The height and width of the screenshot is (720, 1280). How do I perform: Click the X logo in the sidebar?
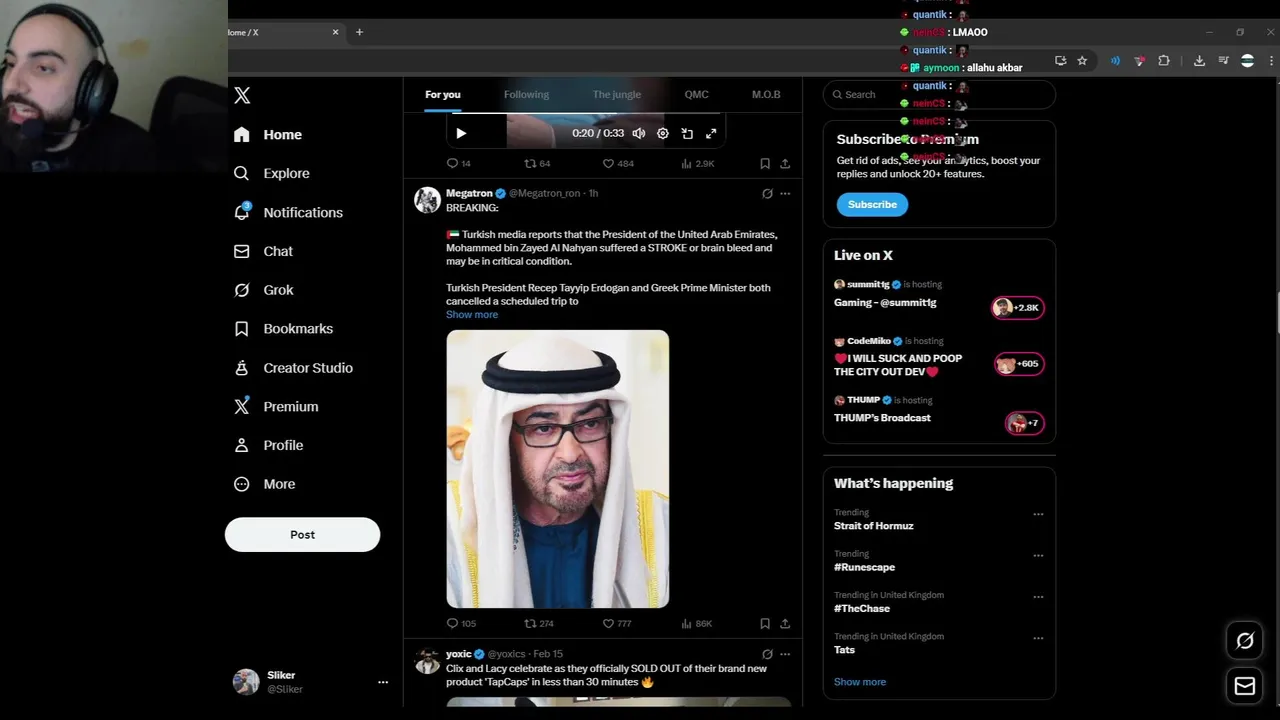pos(242,95)
